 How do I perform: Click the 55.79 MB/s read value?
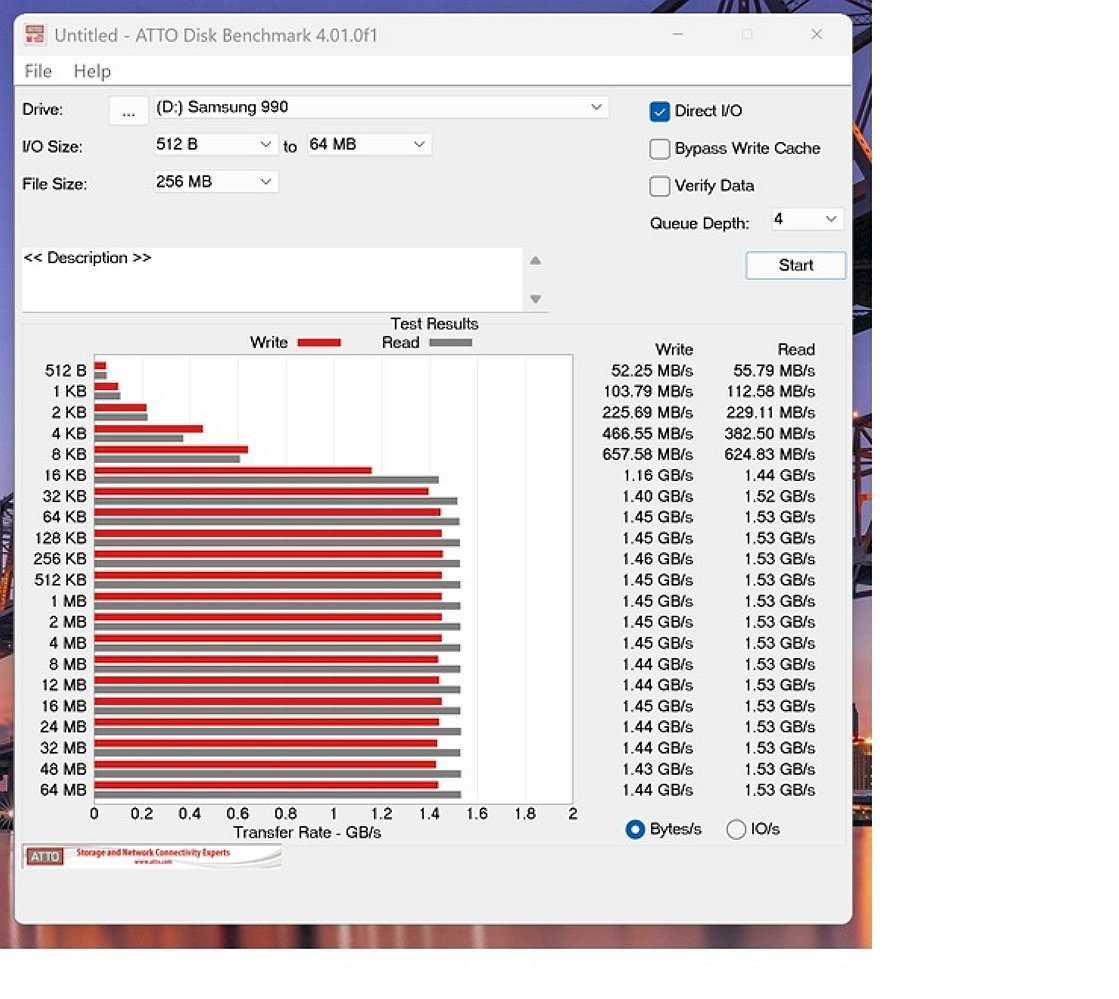(x=774, y=371)
